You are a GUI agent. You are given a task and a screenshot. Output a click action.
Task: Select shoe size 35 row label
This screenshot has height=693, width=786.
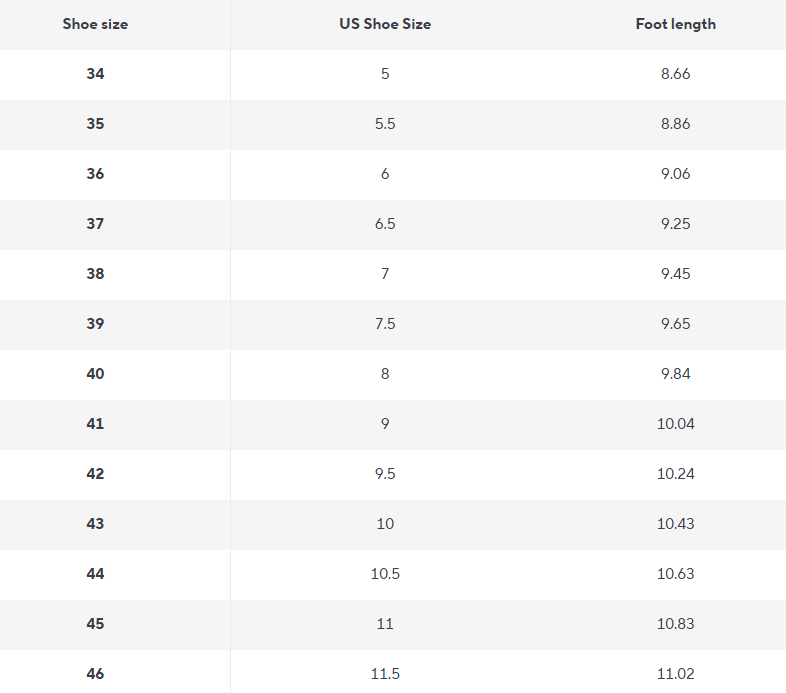[95, 124]
